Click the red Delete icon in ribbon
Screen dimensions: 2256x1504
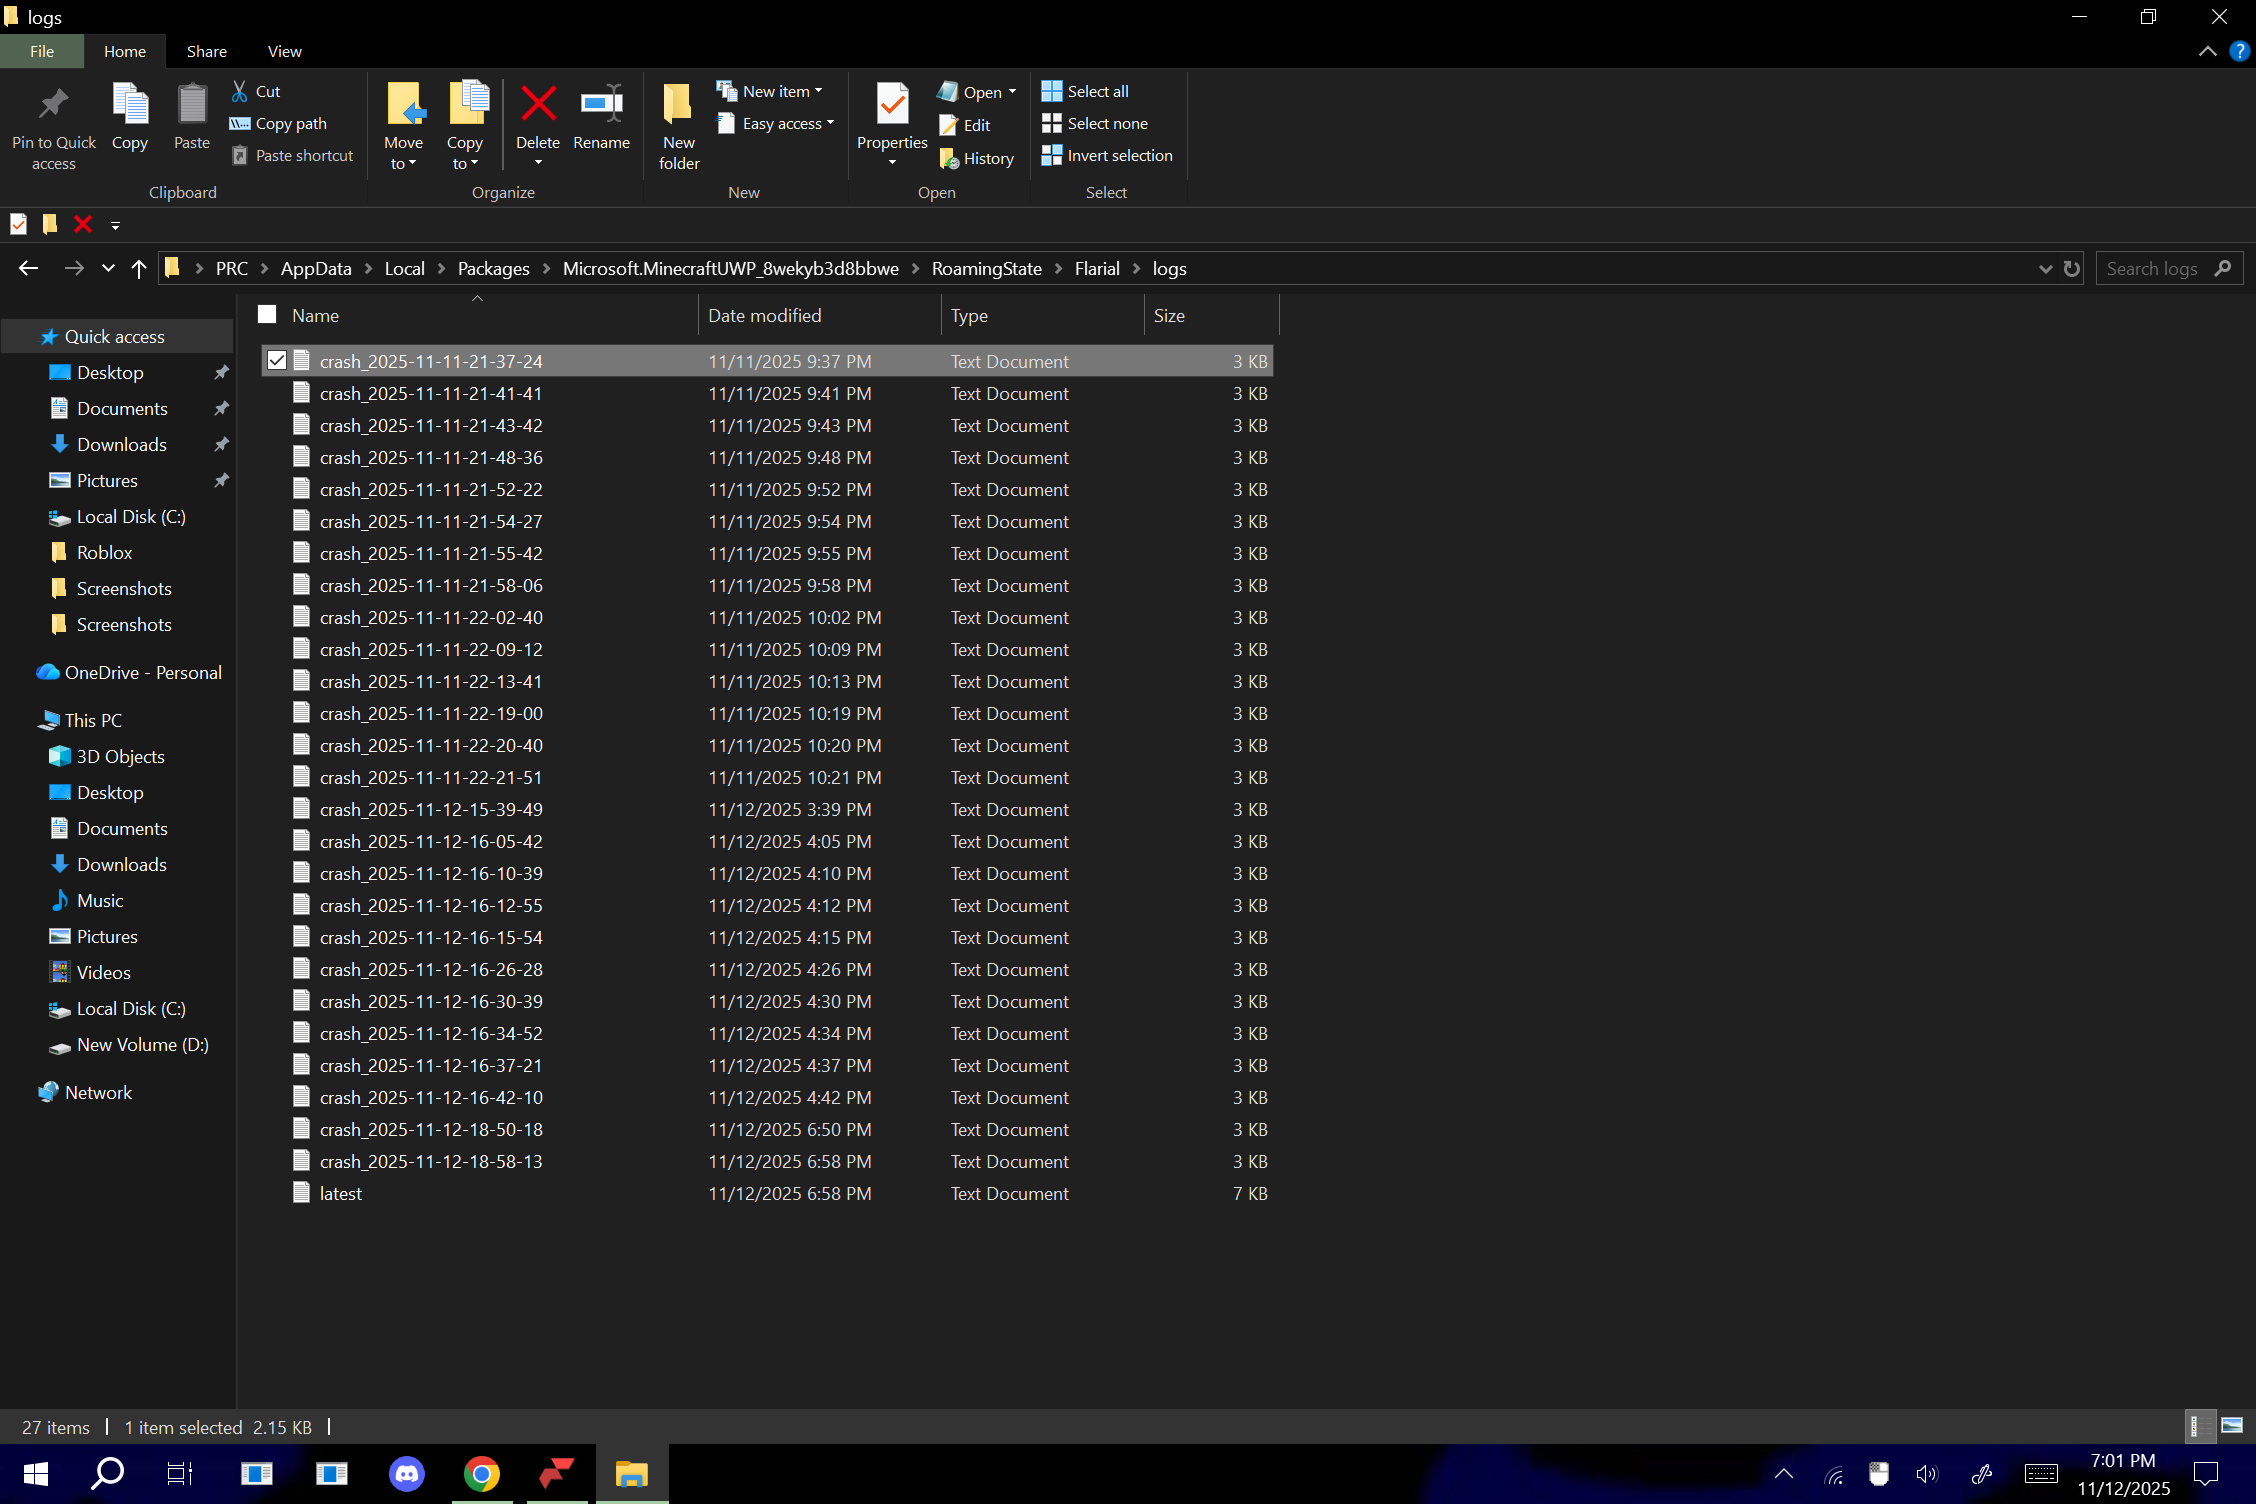click(538, 104)
